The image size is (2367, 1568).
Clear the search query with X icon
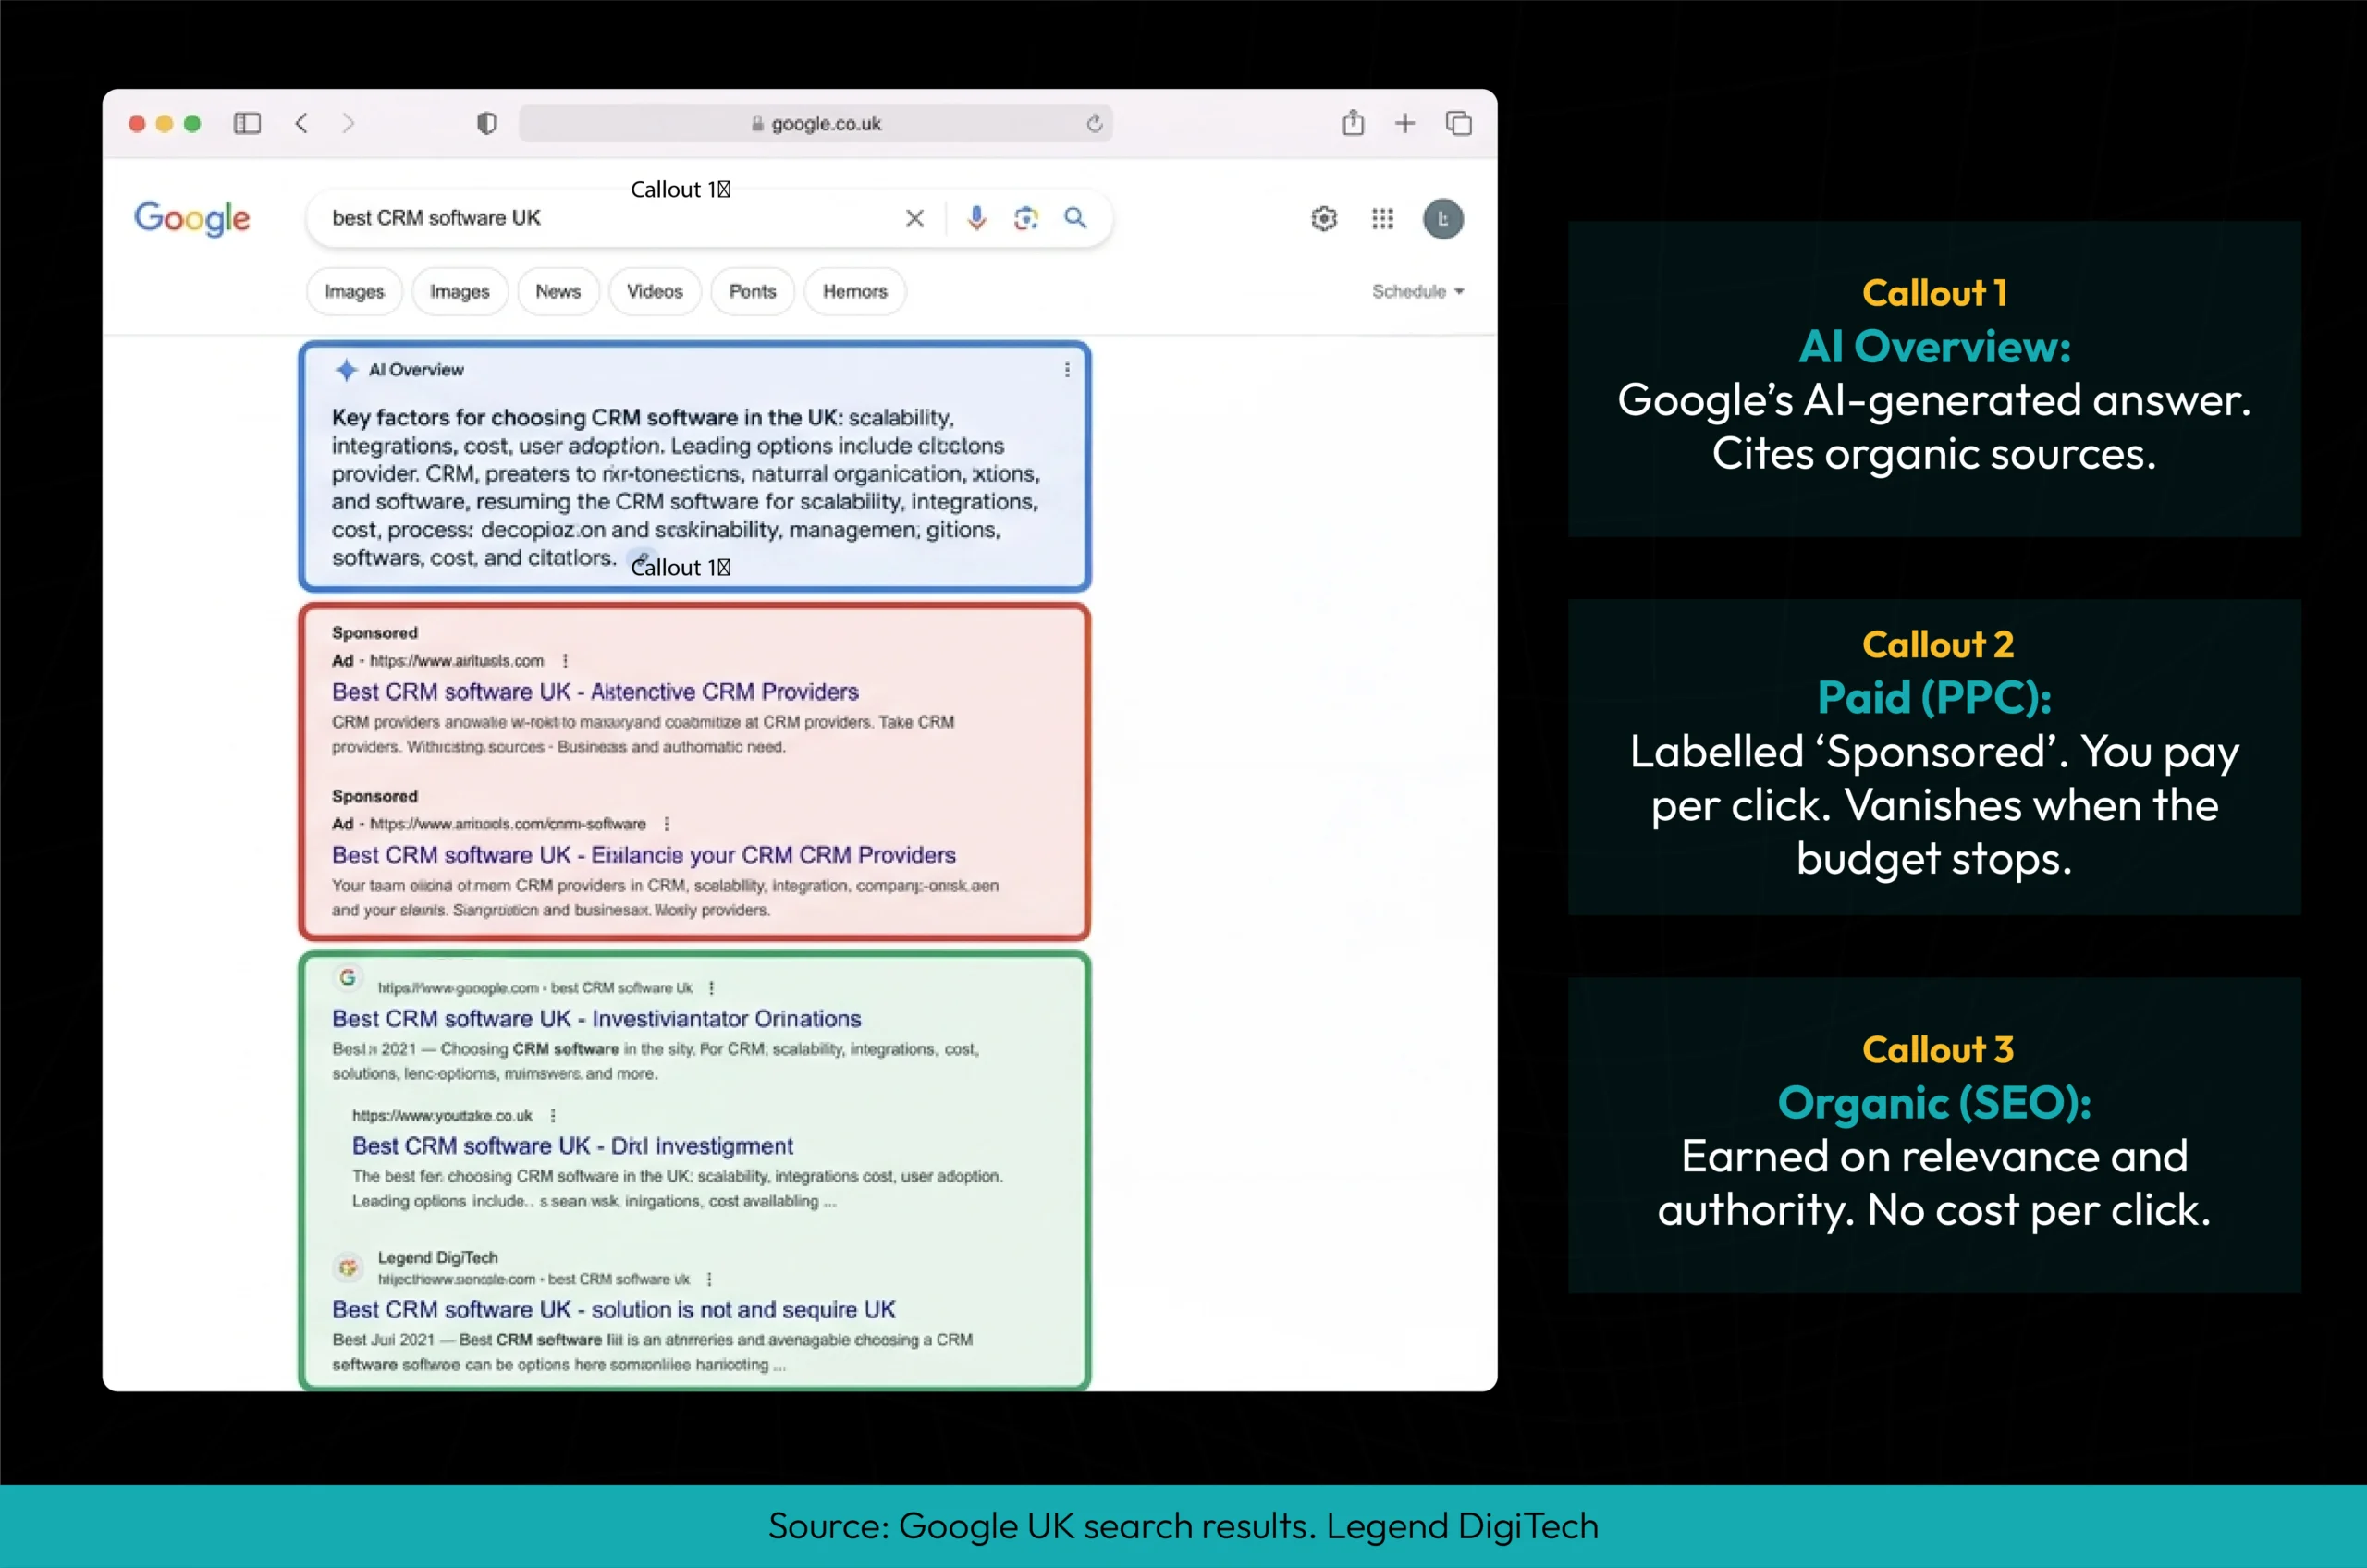coord(915,218)
